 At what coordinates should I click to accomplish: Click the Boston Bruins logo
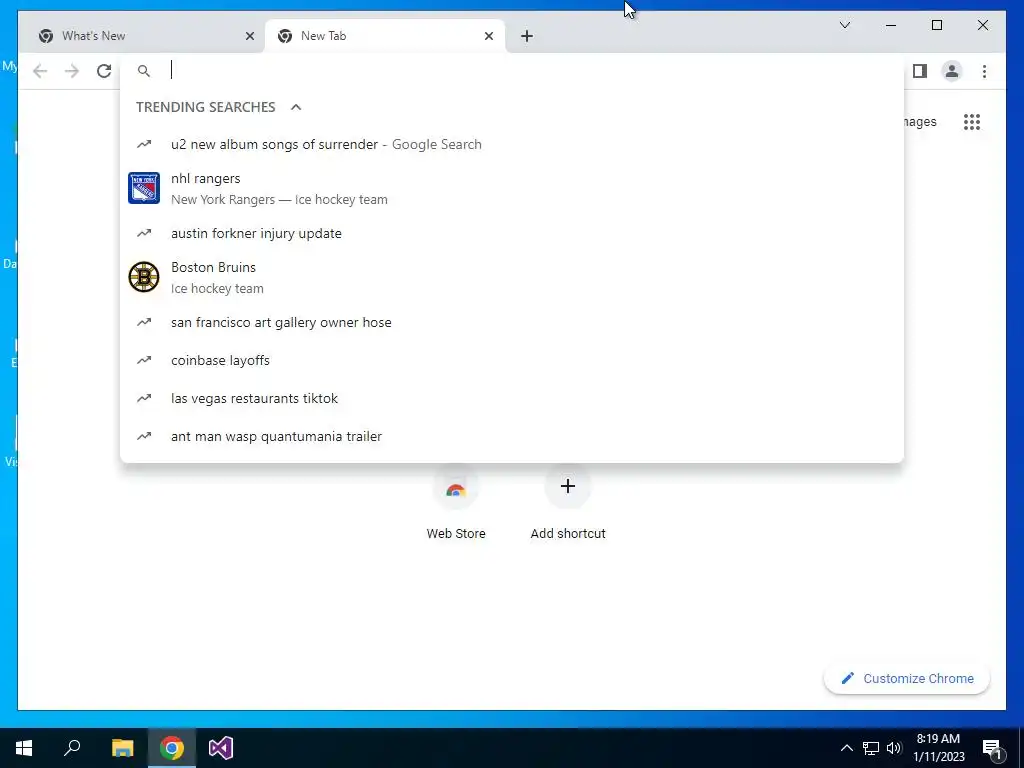point(144,277)
